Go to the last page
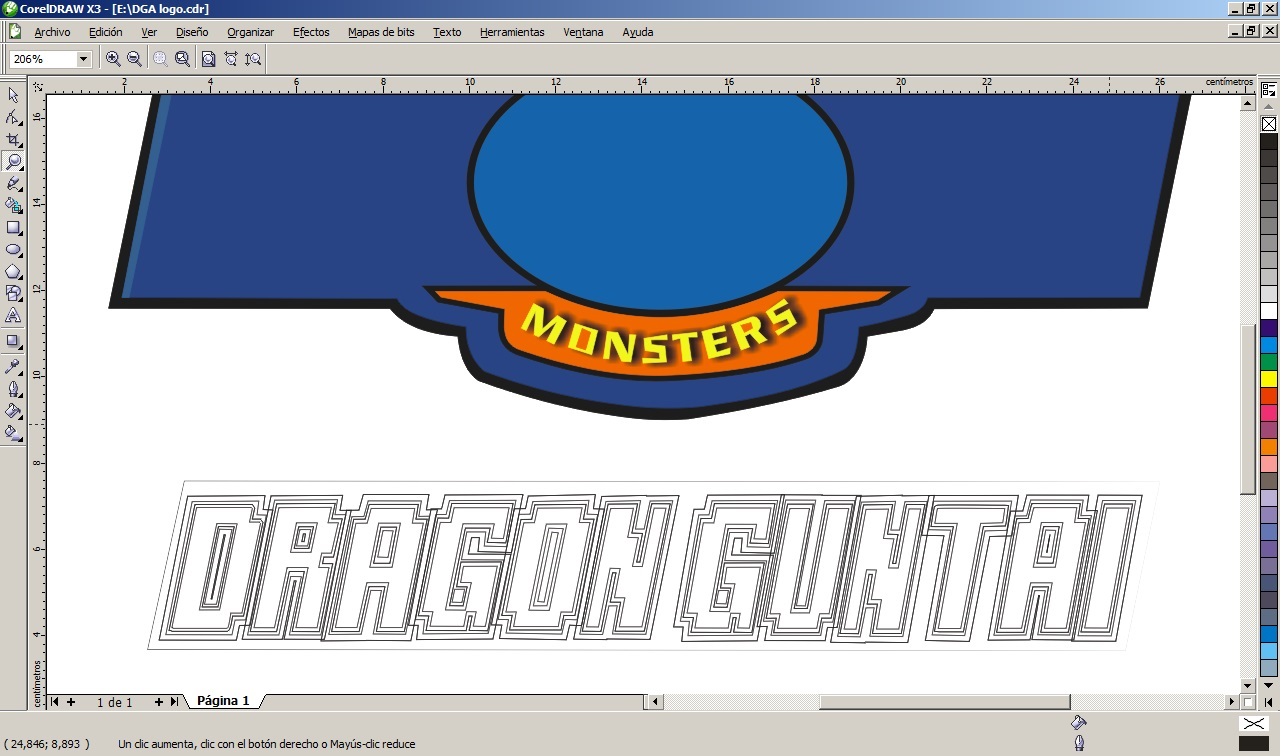Screen dimensions: 1285x756 174,702
